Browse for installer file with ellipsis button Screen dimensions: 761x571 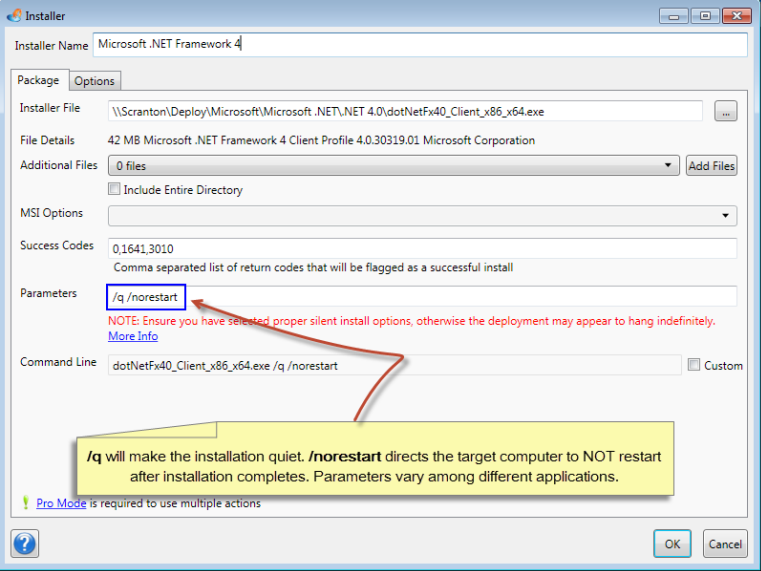tap(726, 111)
